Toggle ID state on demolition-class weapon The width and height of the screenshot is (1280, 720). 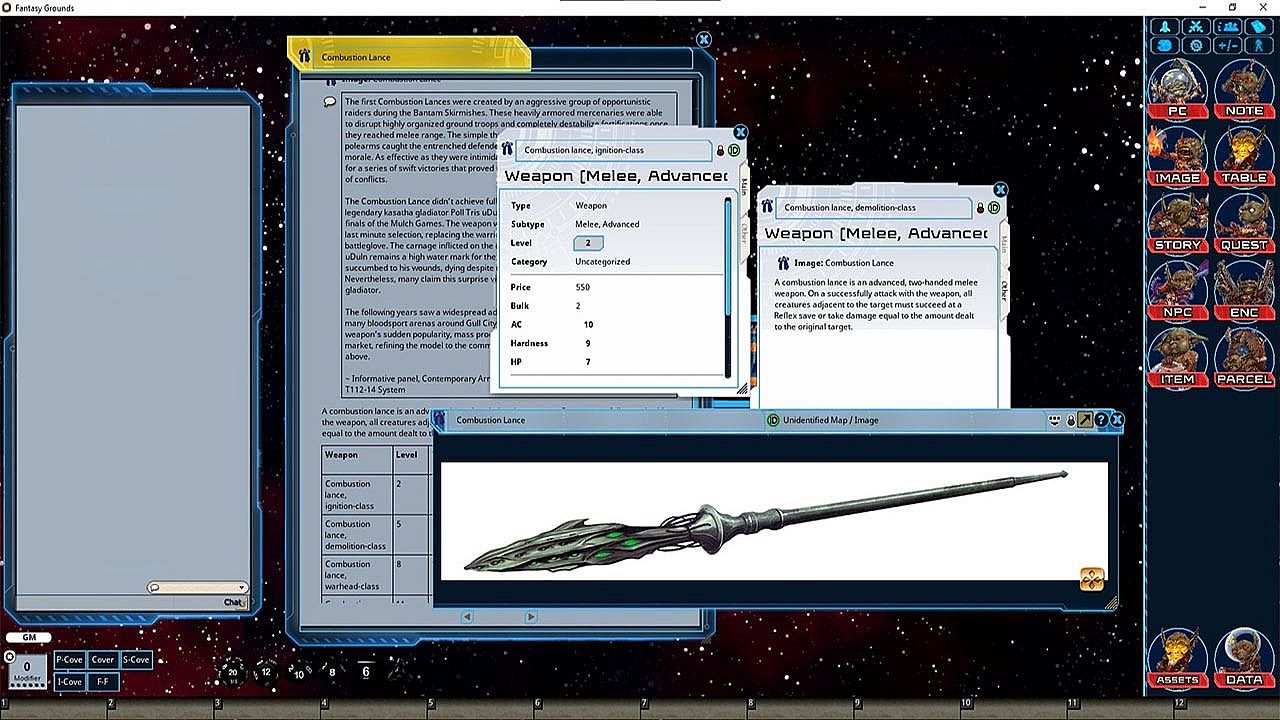click(x=994, y=207)
